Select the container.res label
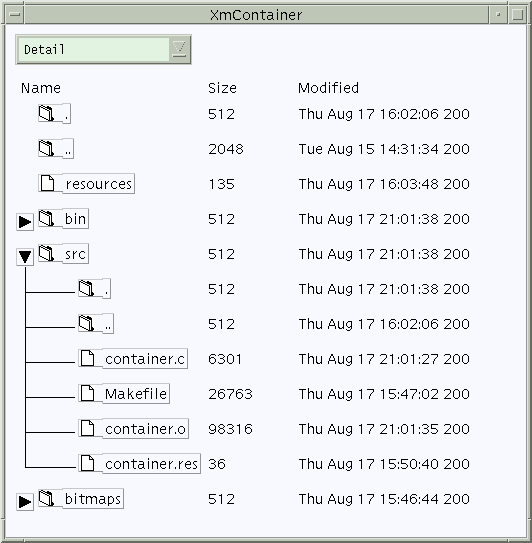 click(x=151, y=463)
